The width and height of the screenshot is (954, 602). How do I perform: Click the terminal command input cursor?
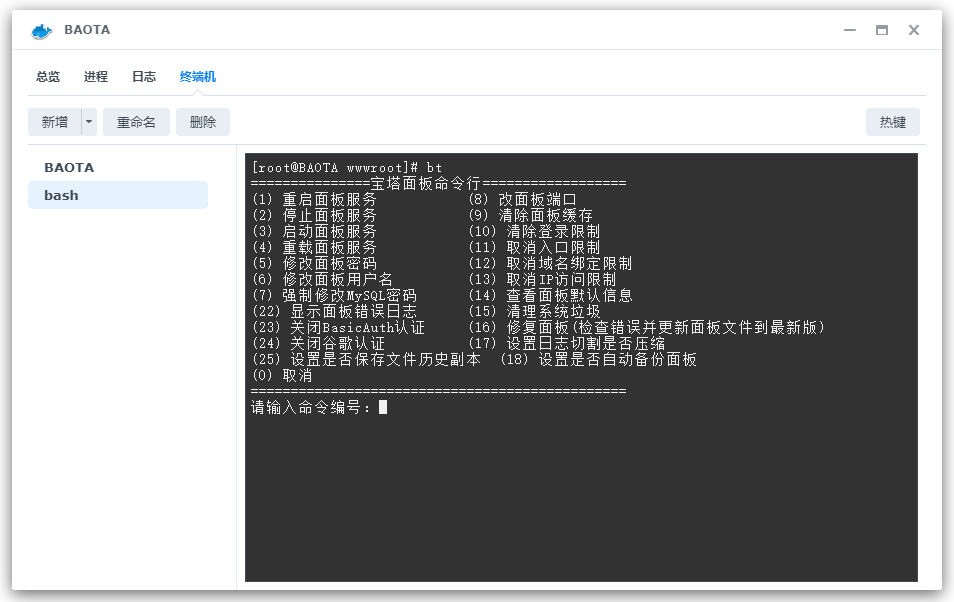pyautogui.click(x=382, y=407)
